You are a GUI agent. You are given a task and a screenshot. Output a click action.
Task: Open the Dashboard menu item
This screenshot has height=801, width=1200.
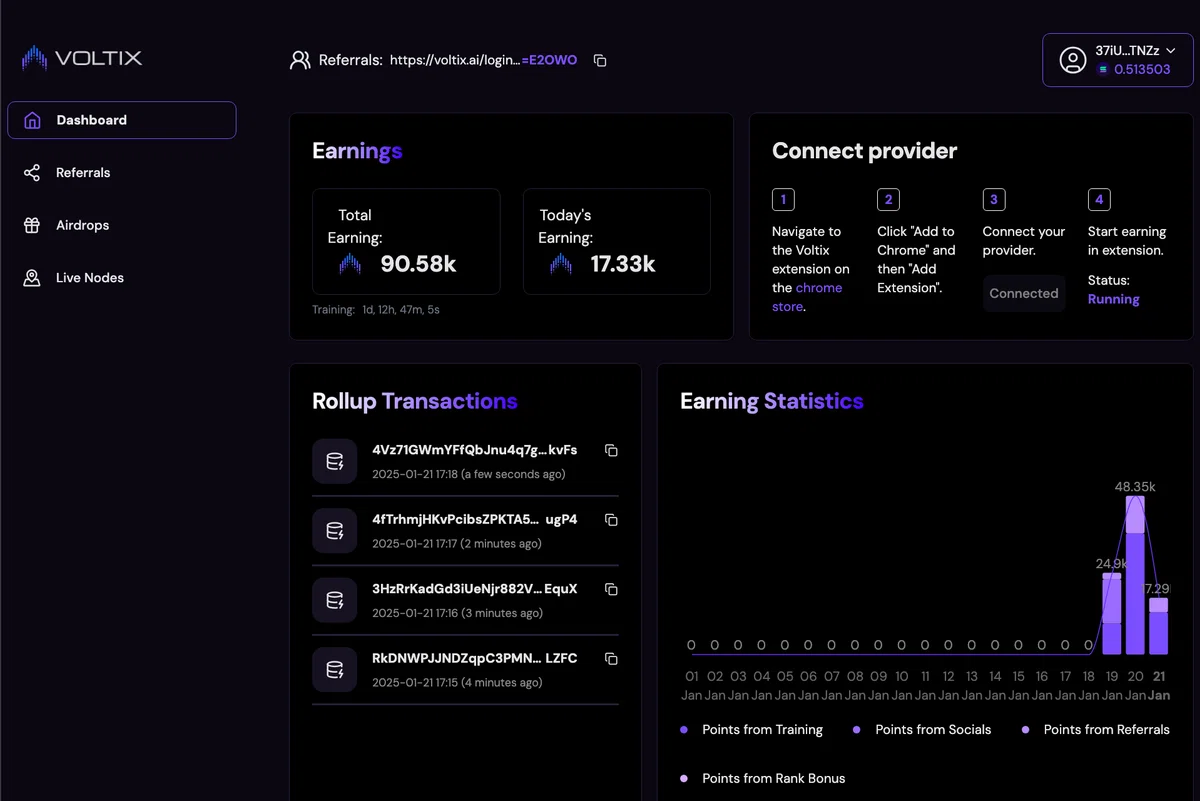[x=122, y=120]
